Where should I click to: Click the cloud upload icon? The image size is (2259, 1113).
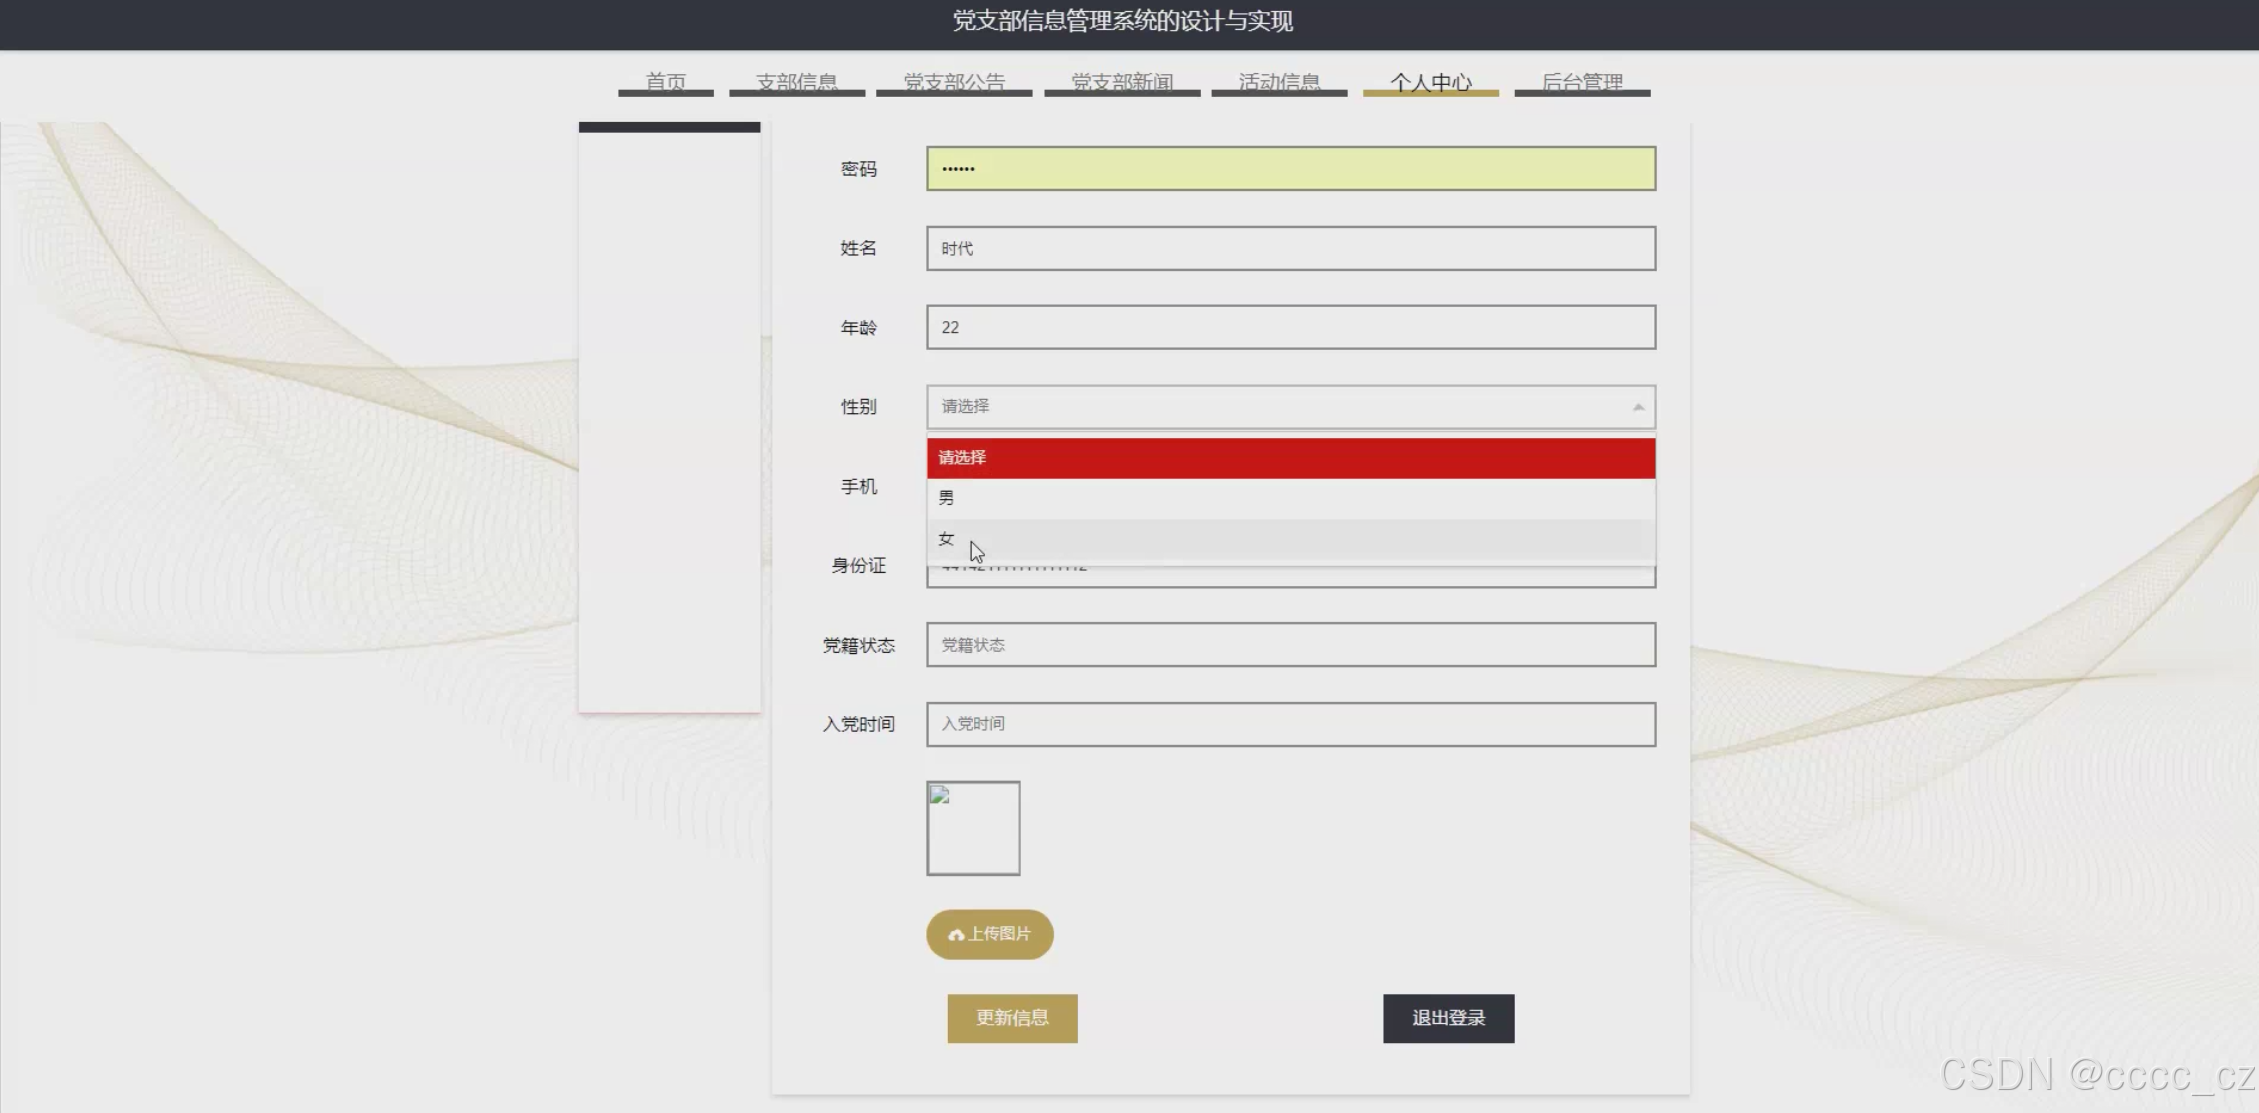tap(956, 935)
